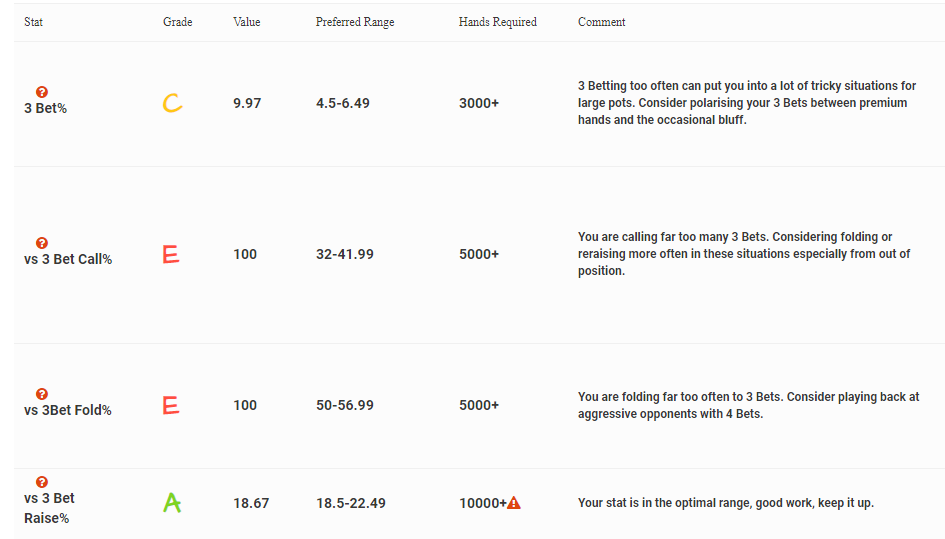Image resolution: width=945 pixels, height=539 pixels.
Task: Click the help icon above vs 3Bet Fold%
Action: point(42,394)
